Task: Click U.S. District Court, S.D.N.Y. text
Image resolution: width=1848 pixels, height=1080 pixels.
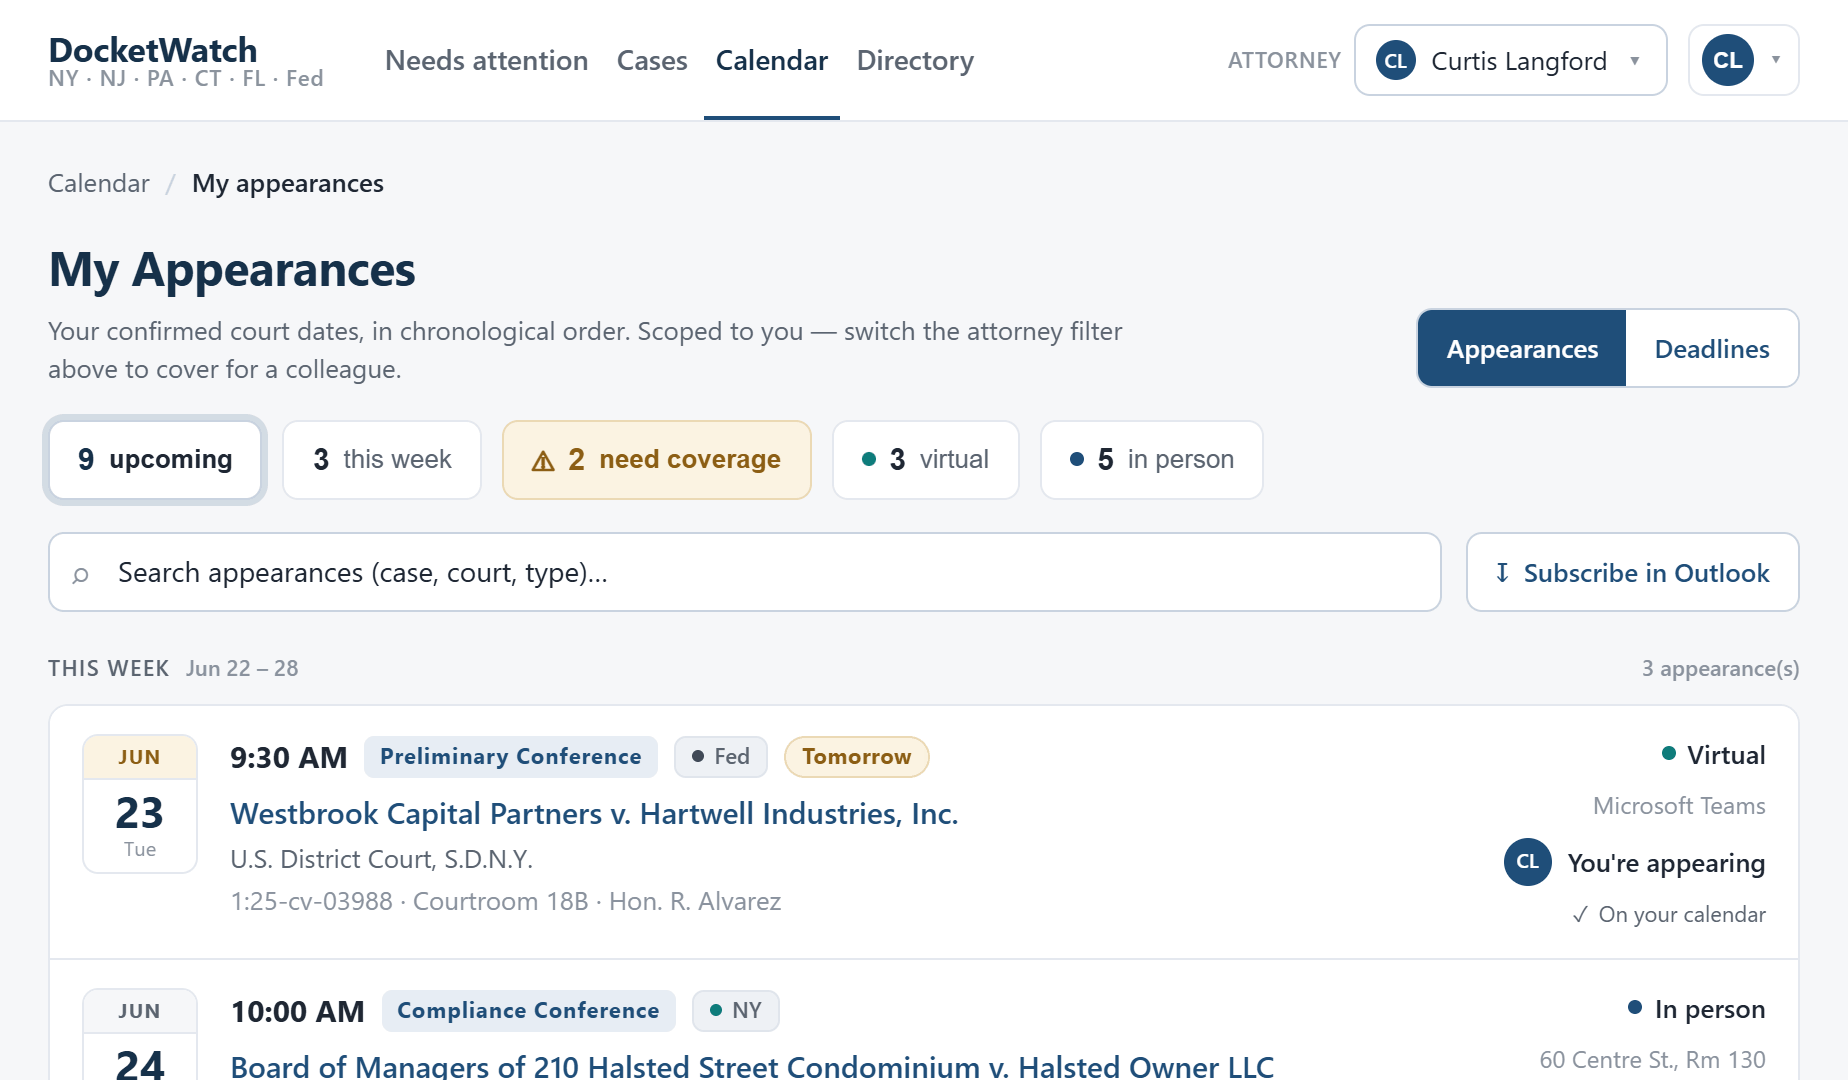Action: click(381, 859)
